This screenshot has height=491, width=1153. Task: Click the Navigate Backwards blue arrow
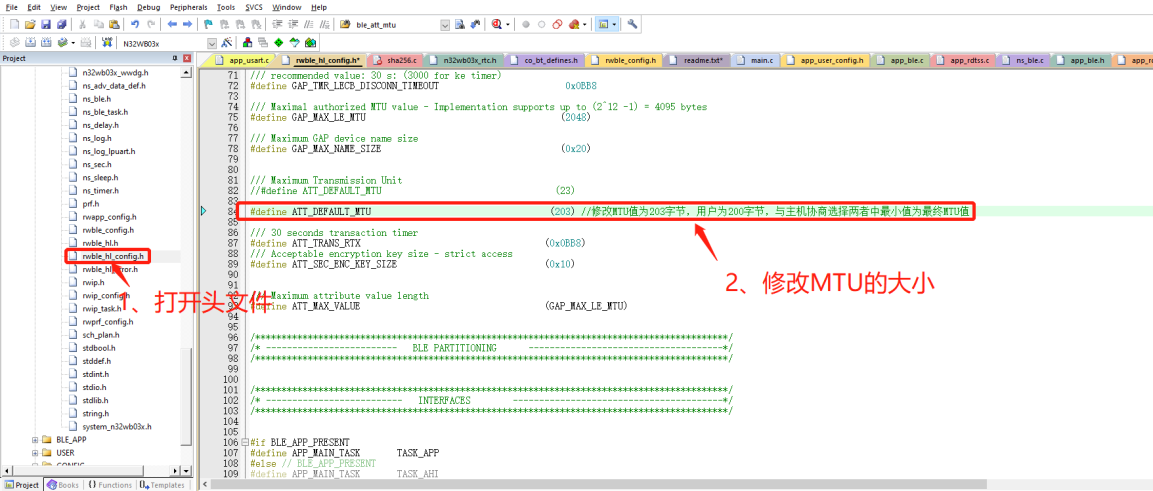tap(172, 24)
